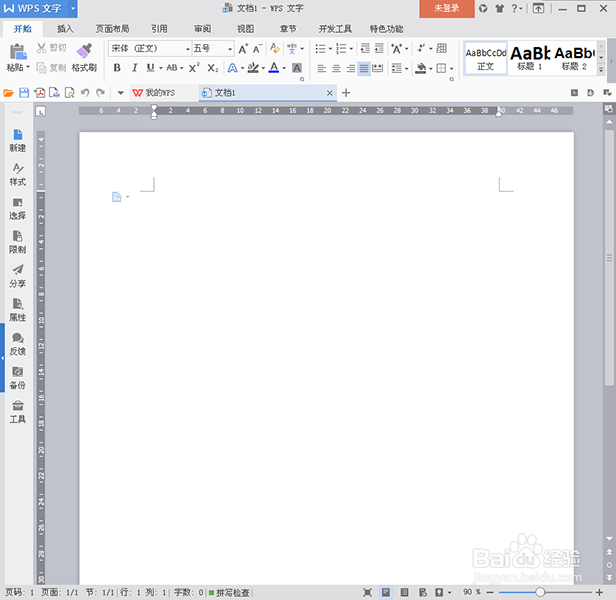
Task: Decrease paragraph indent icon
Action: [365, 48]
